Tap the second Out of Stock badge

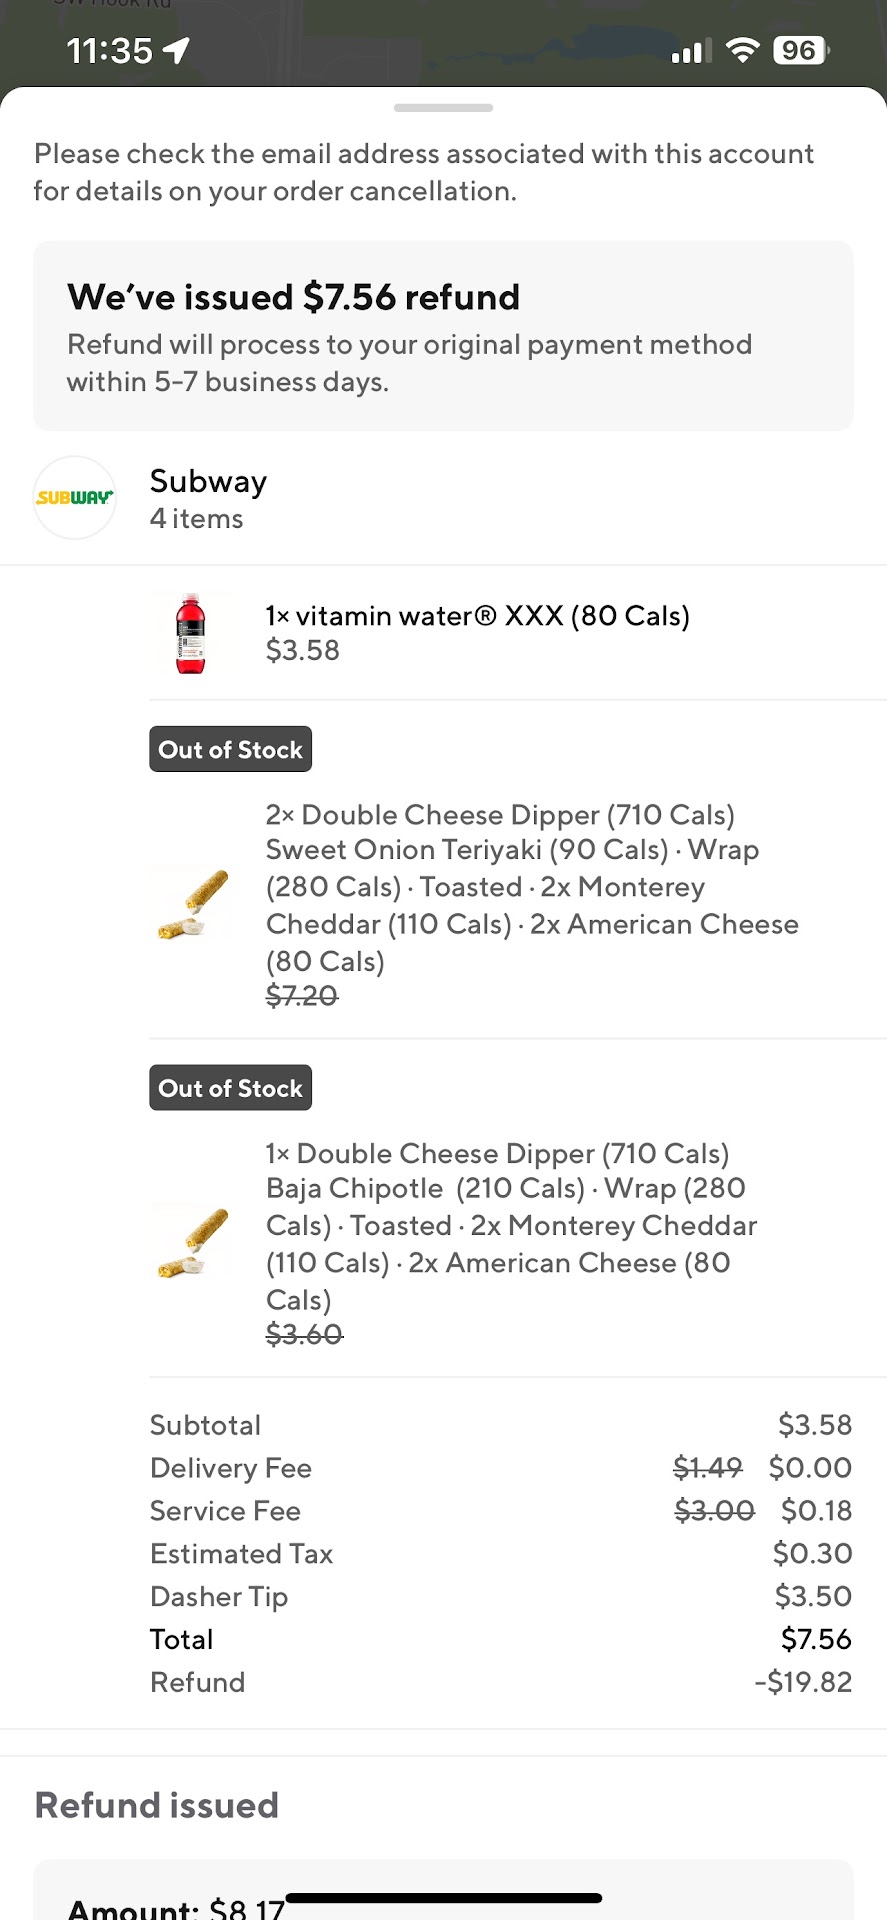click(230, 1087)
